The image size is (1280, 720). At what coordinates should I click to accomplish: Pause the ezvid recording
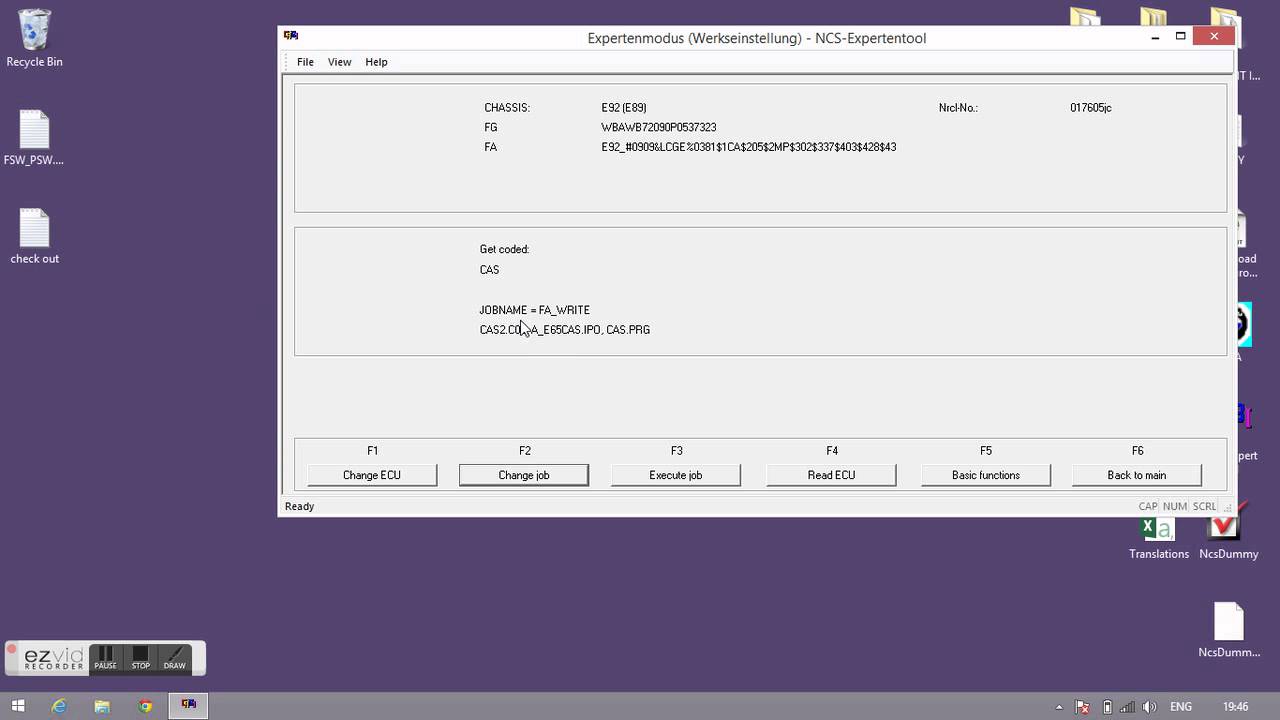105,658
